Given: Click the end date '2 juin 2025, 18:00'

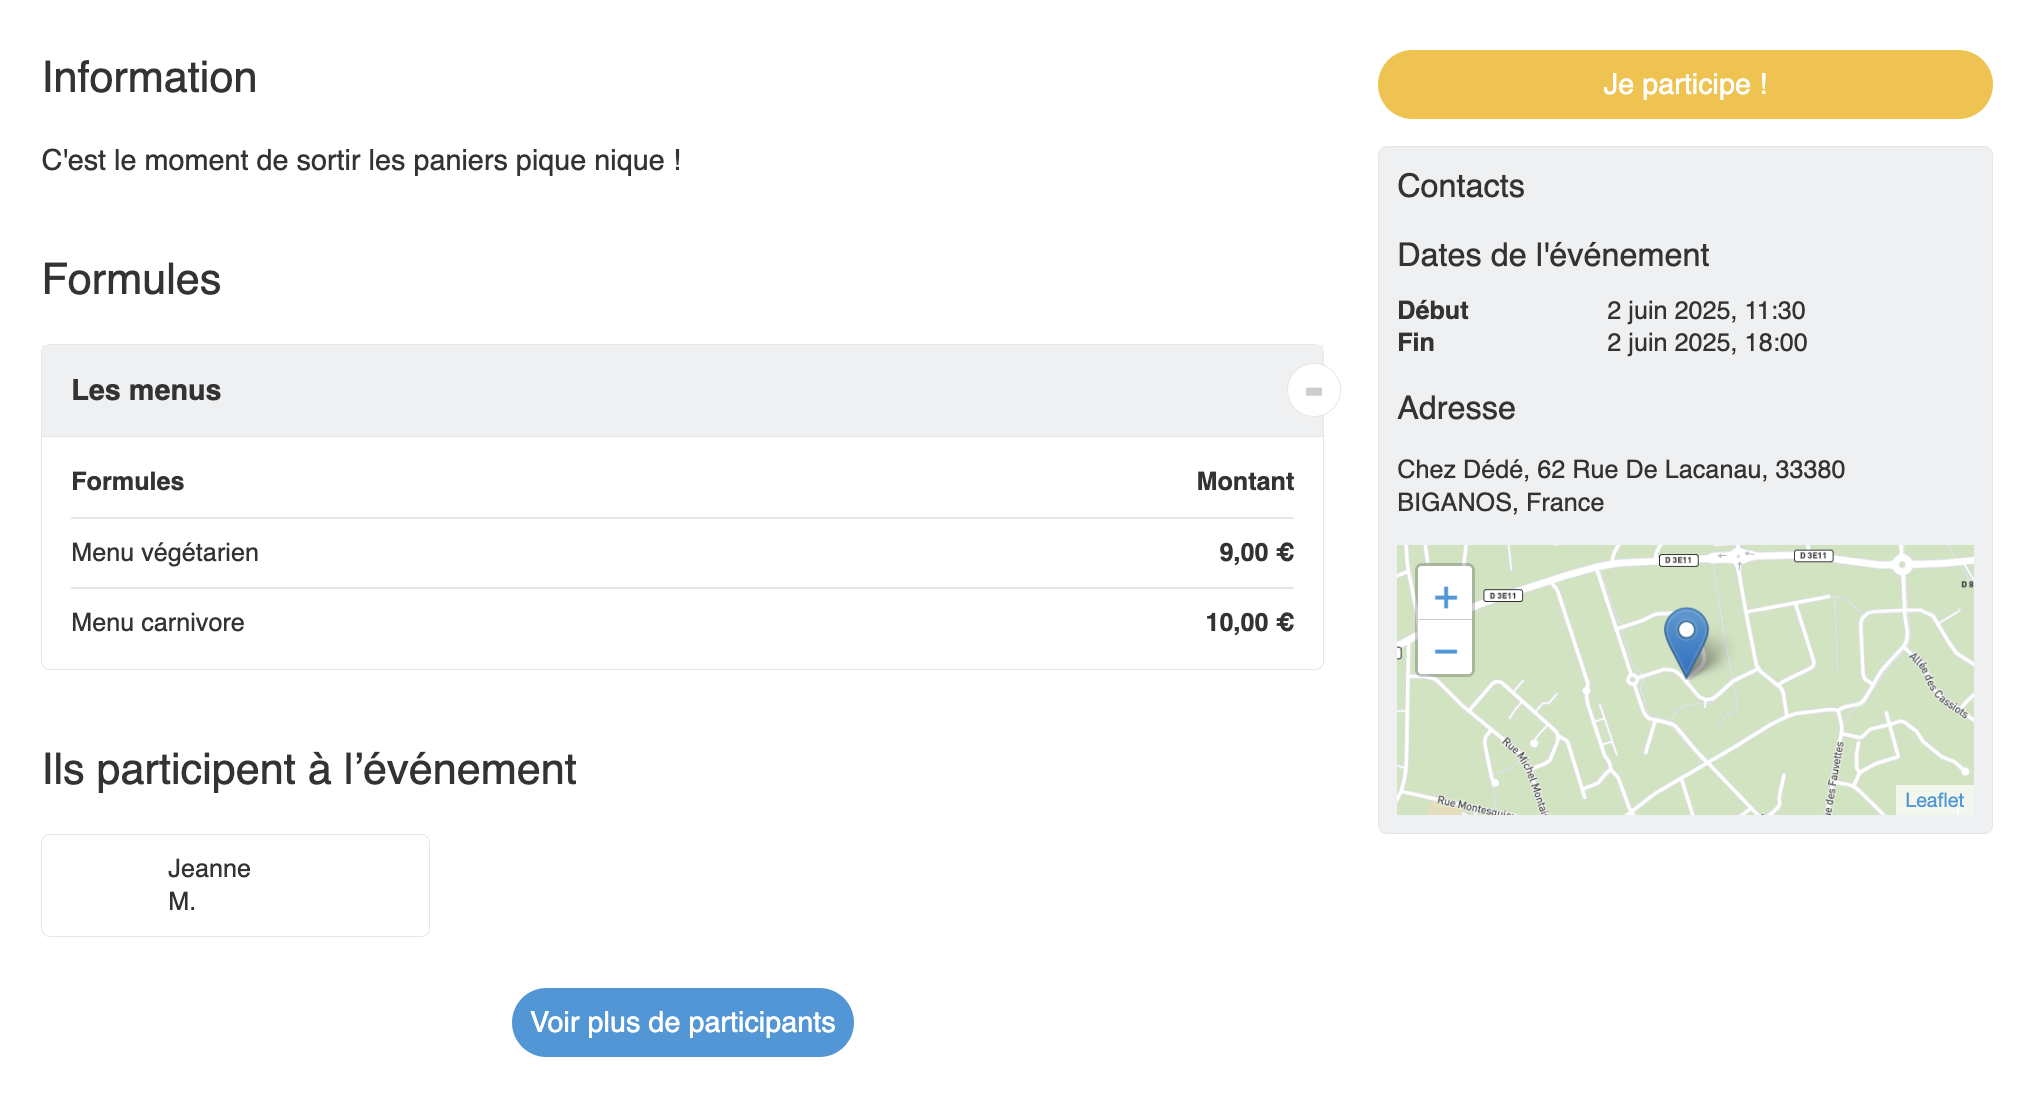Looking at the screenshot, I should [1707, 343].
